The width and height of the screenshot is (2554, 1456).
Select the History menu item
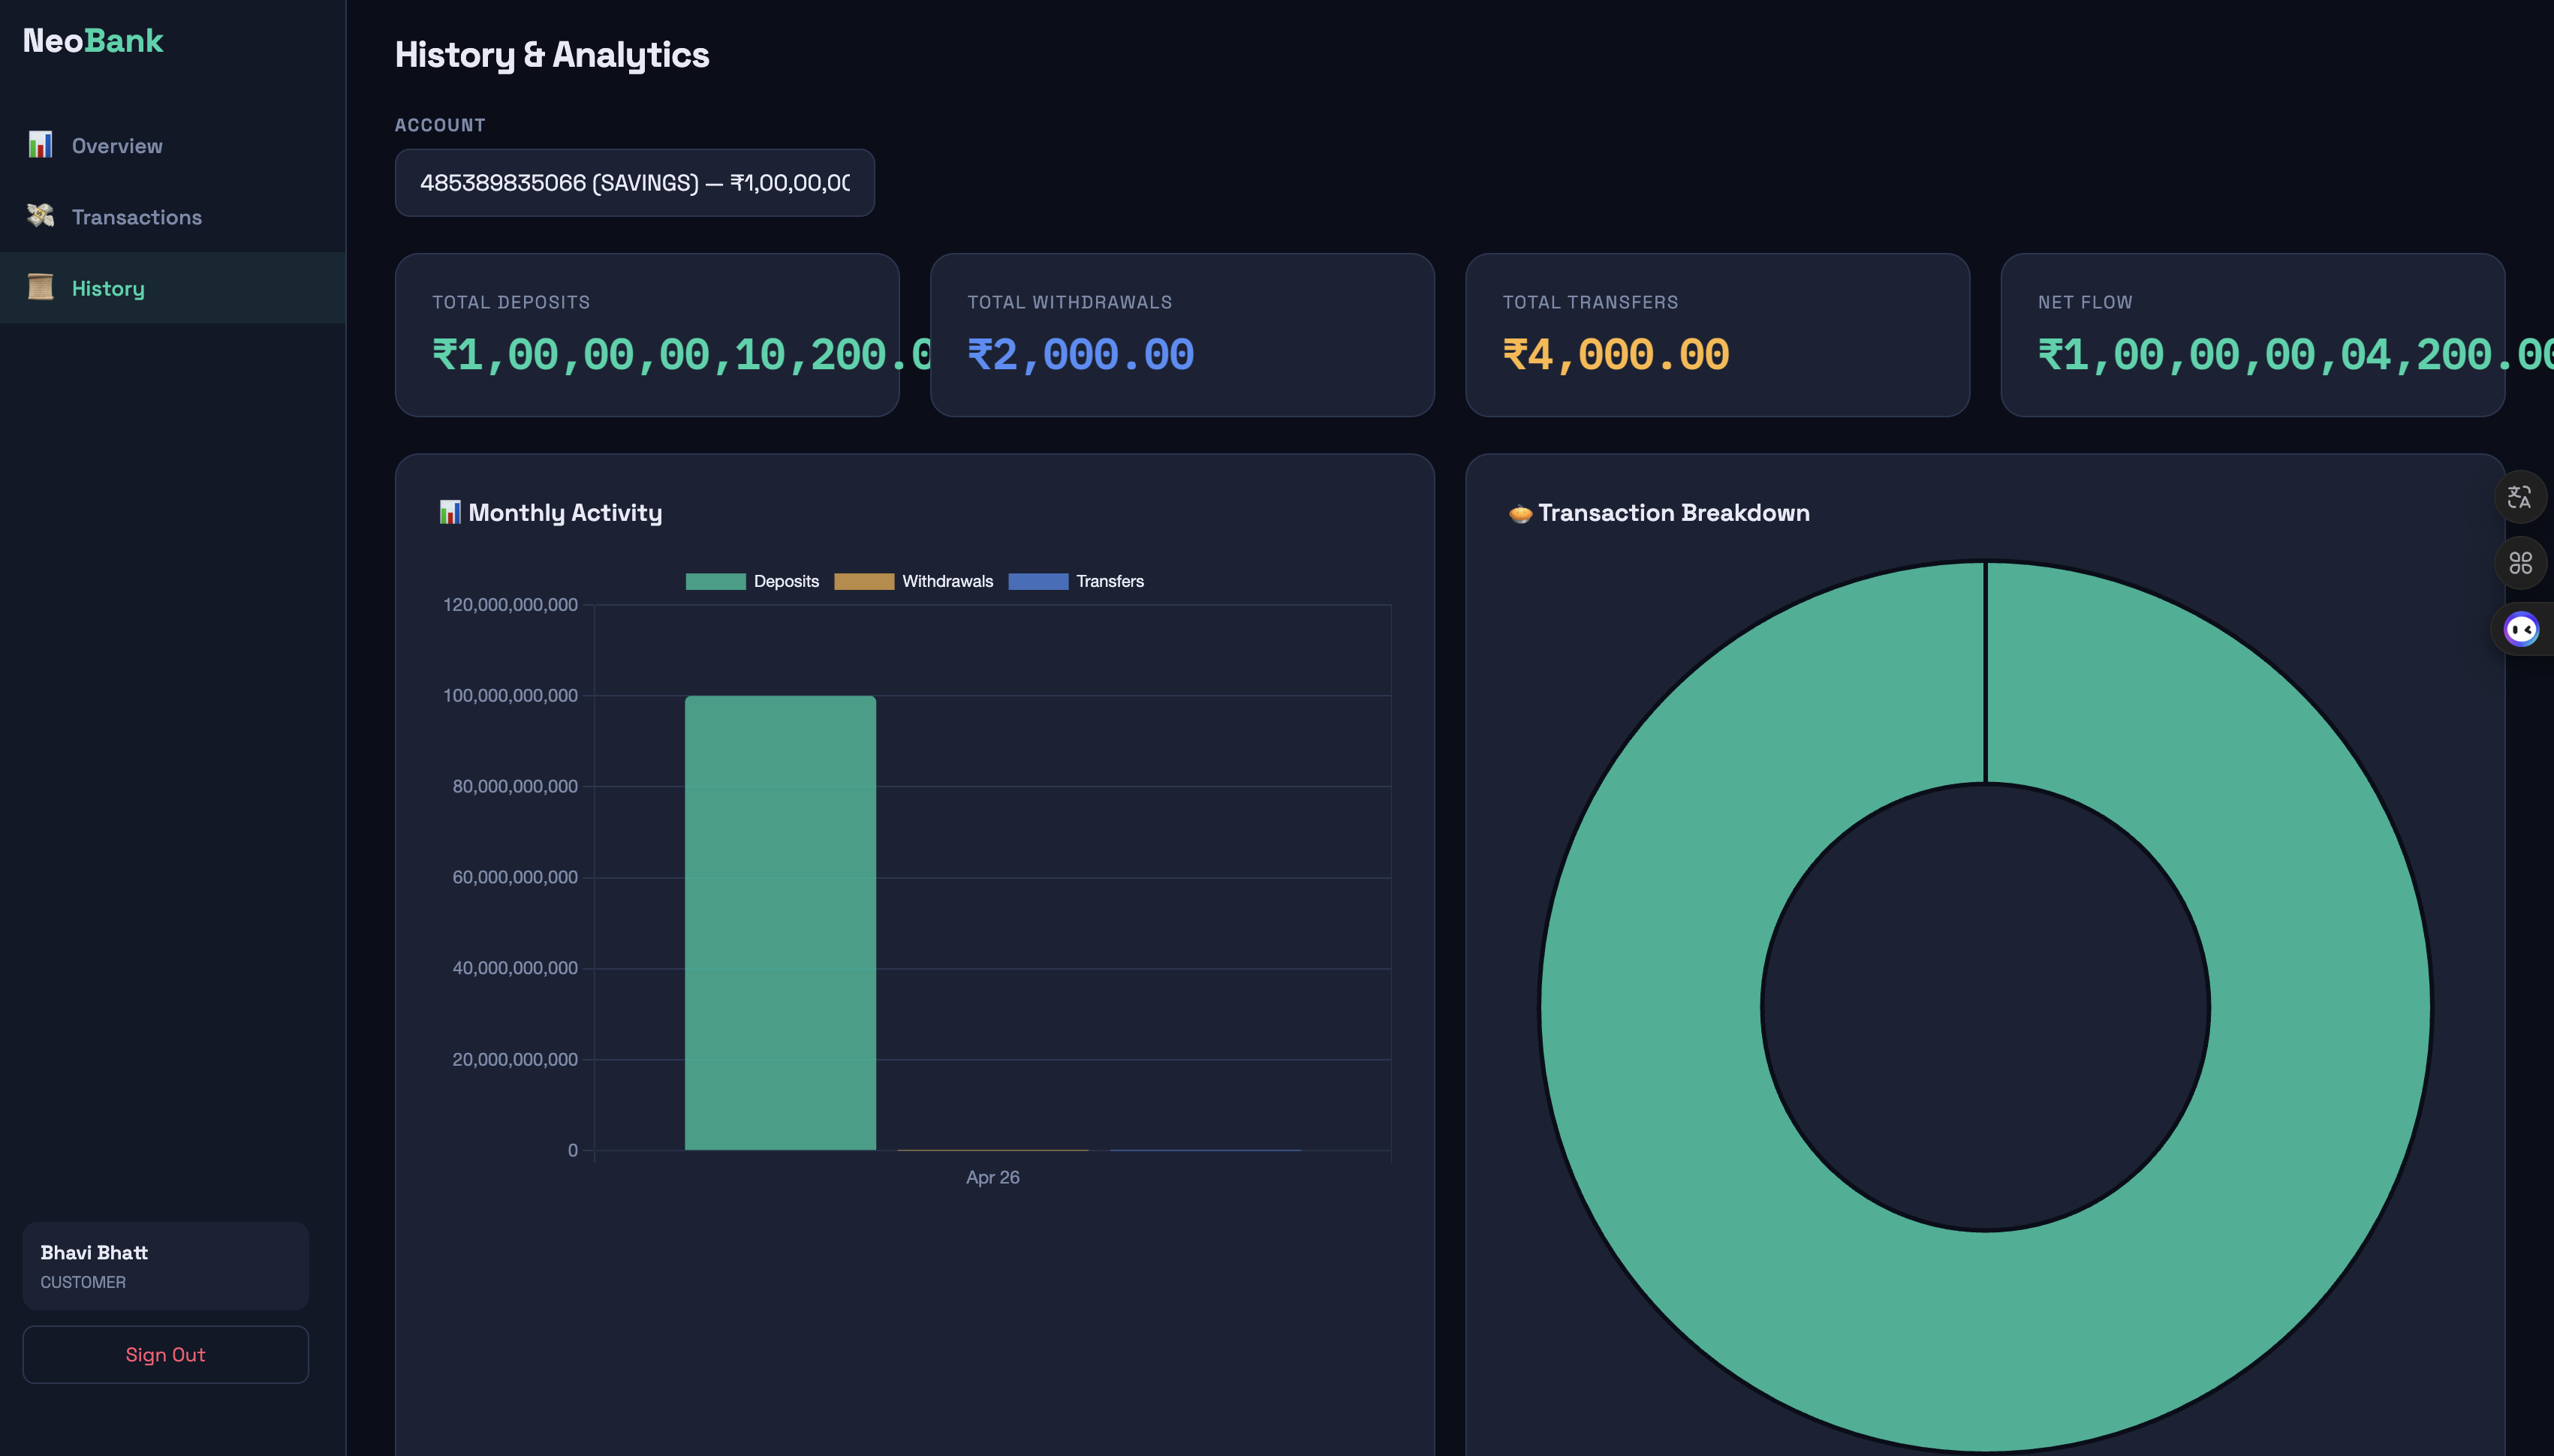click(108, 289)
